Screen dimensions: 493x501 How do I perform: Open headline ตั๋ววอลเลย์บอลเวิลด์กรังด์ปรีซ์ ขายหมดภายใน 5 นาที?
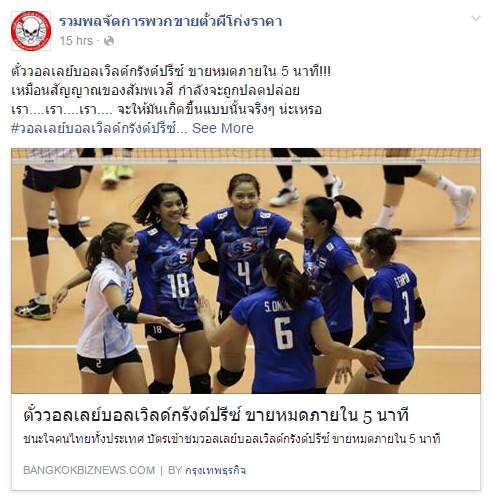(x=216, y=415)
